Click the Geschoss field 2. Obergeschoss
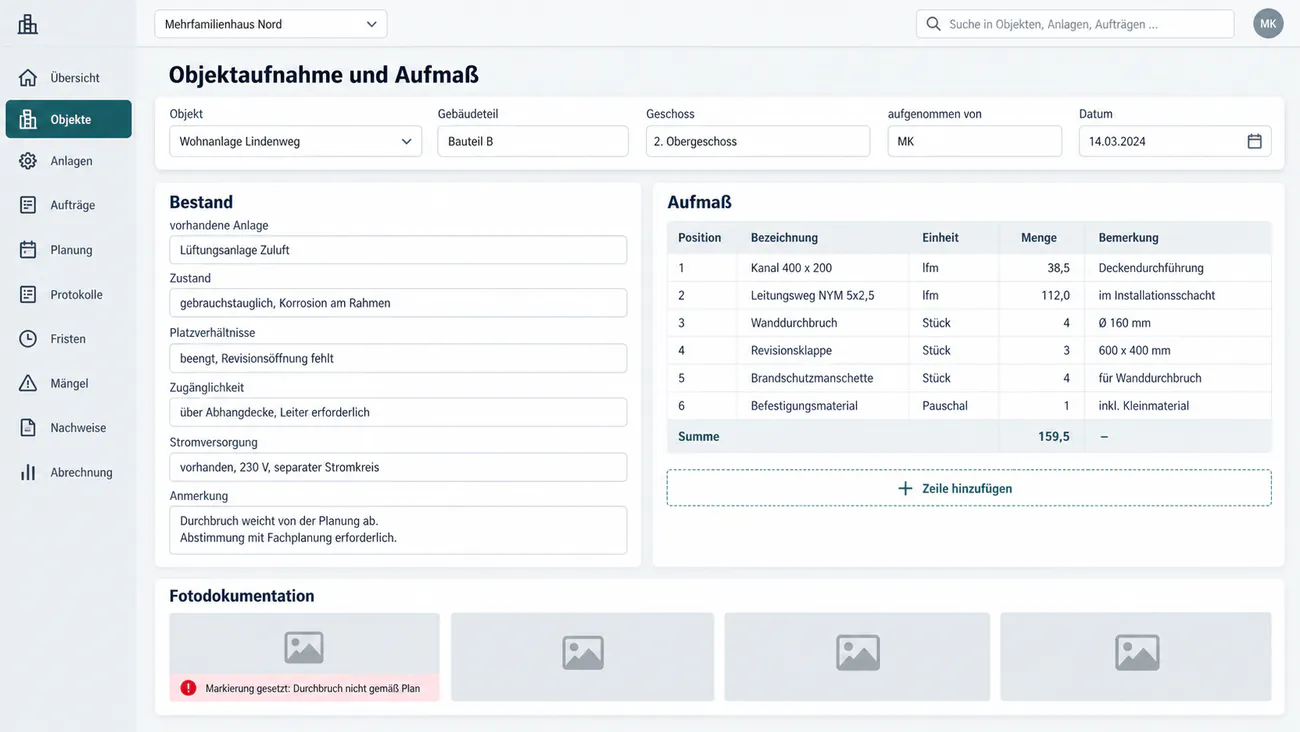Screen dimensions: 1300x732 click(758, 141)
